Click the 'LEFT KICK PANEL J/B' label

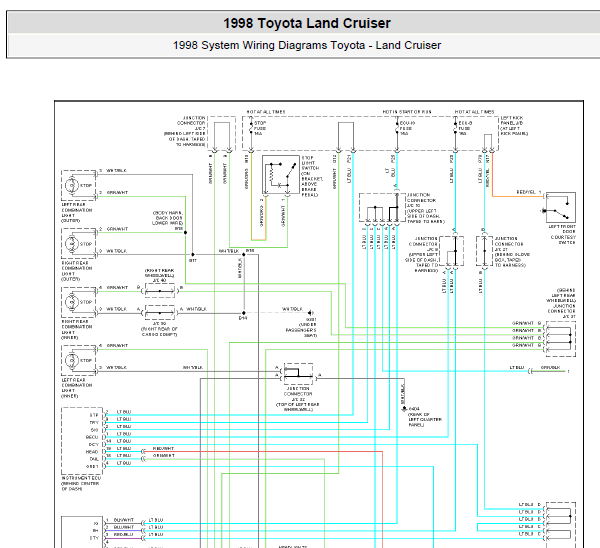click(x=514, y=126)
